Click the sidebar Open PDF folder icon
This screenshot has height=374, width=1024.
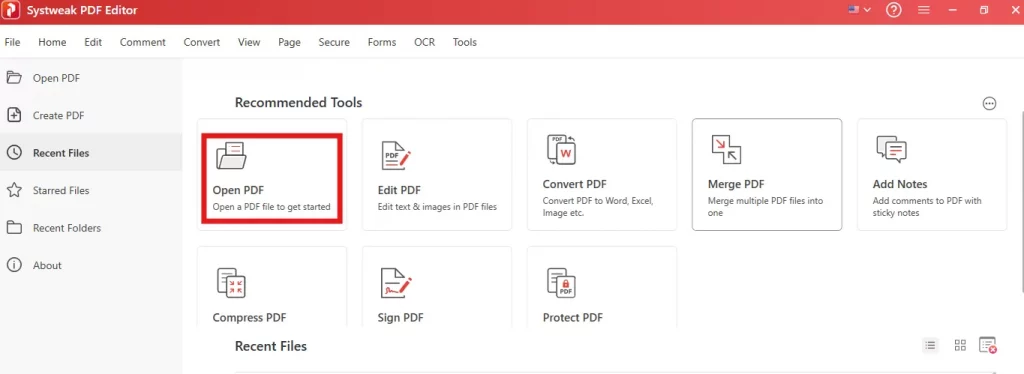coord(14,78)
